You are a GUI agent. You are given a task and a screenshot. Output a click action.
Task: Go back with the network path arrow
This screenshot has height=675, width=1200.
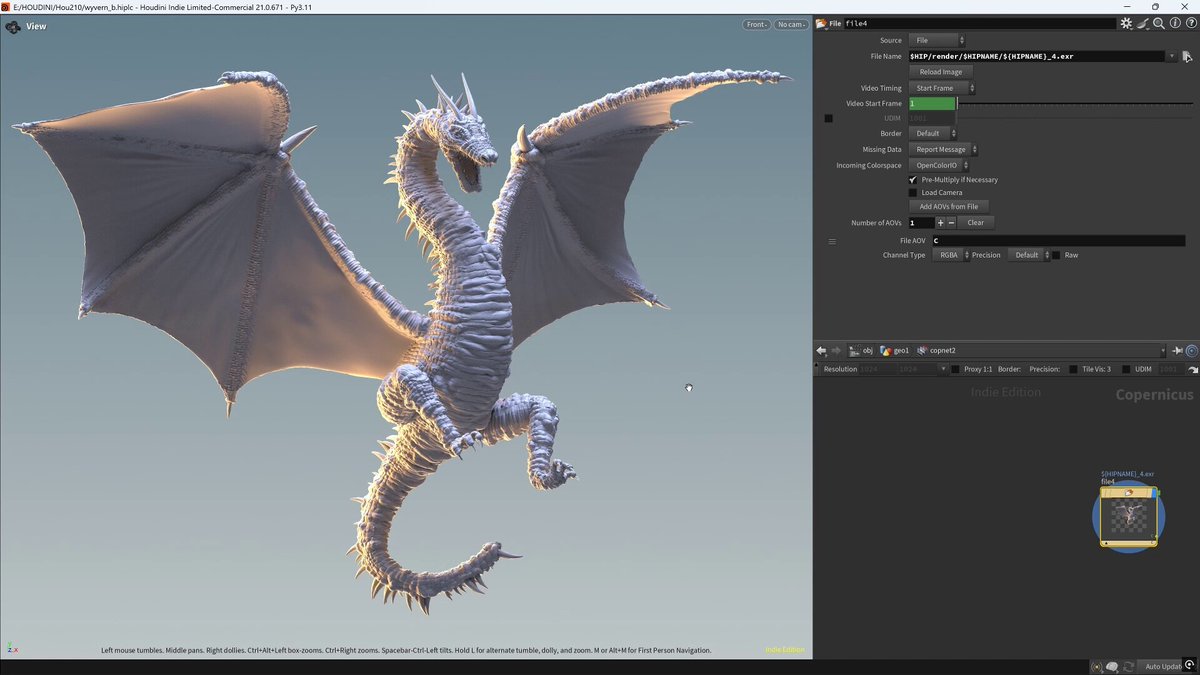(x=822, y=351)
